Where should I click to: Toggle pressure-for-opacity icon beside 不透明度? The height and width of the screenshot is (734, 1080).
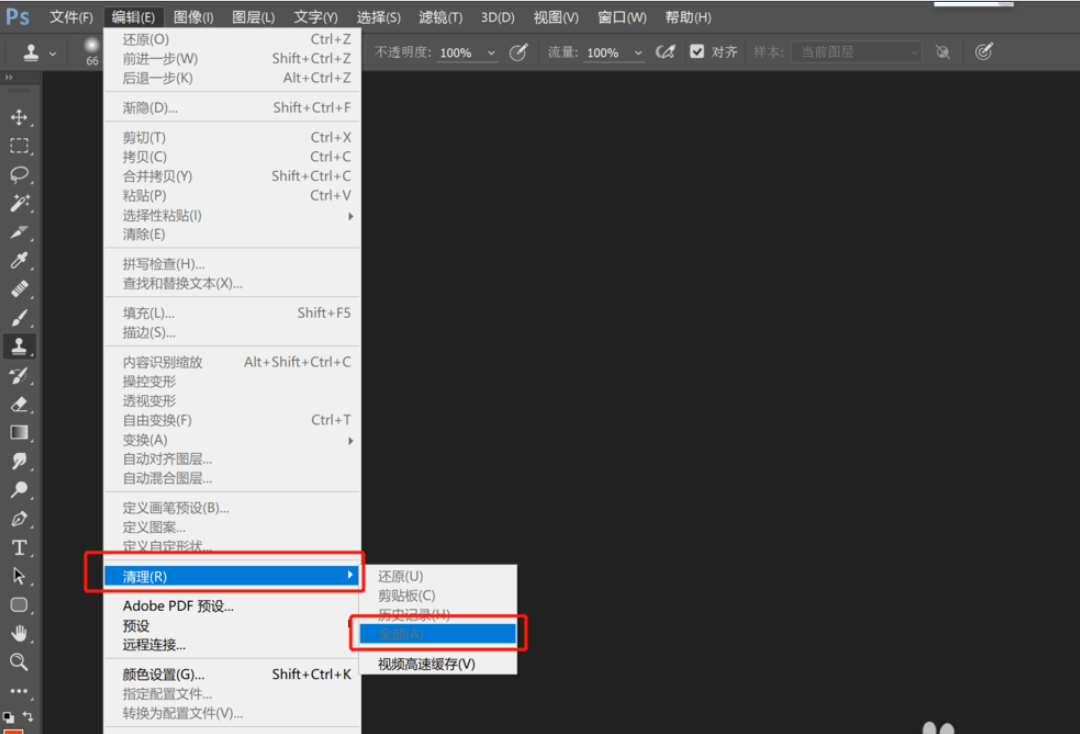(x=518, y=52)
